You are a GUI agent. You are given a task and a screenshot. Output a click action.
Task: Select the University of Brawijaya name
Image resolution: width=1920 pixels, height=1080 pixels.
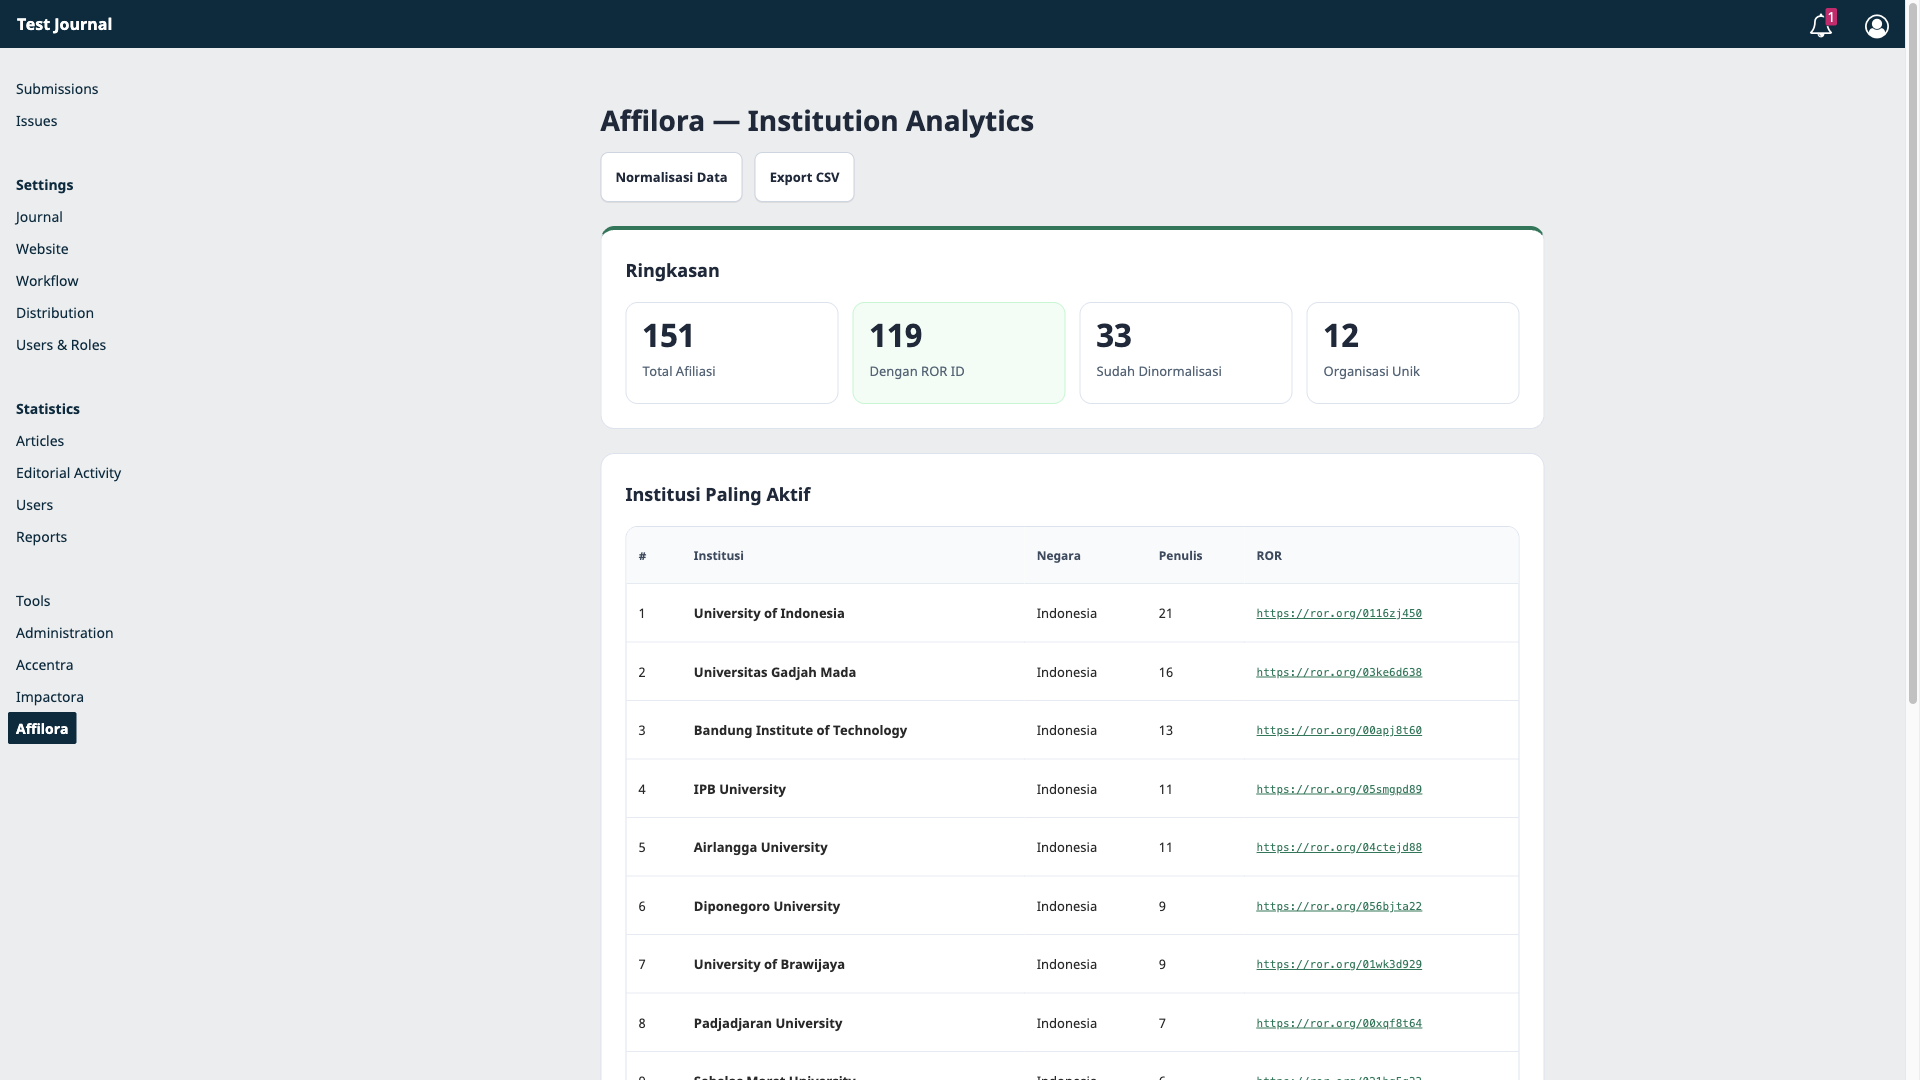pos(769,965)
